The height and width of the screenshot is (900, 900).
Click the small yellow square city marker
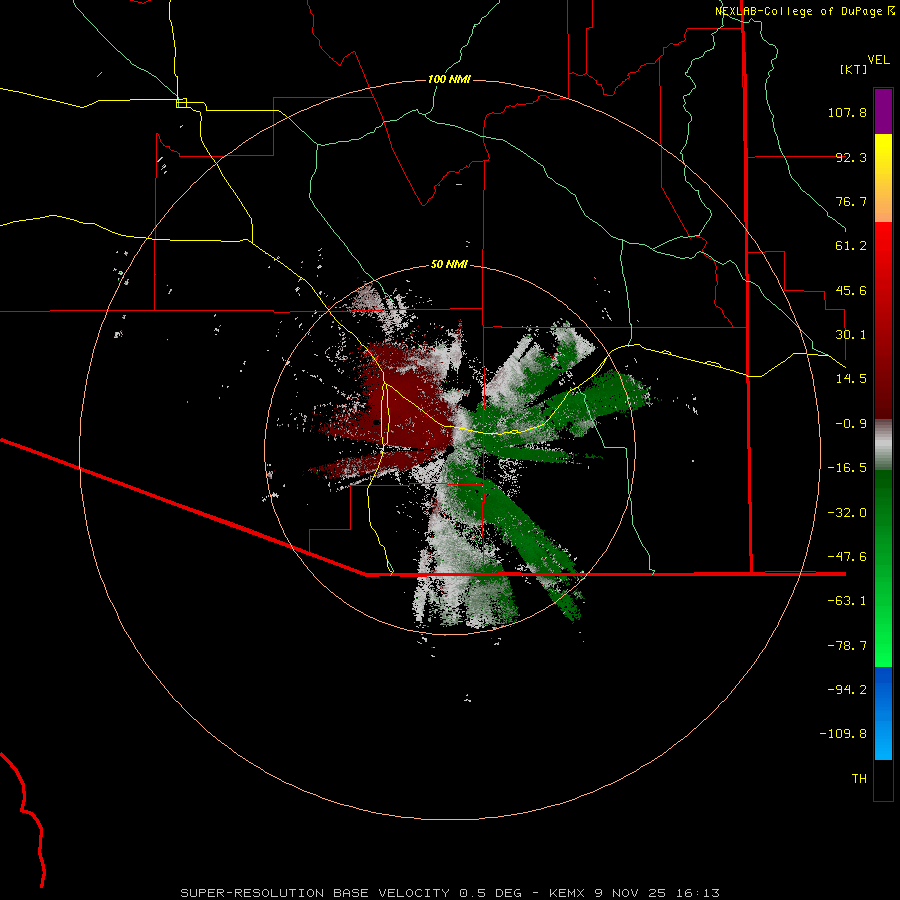[181, 103]
